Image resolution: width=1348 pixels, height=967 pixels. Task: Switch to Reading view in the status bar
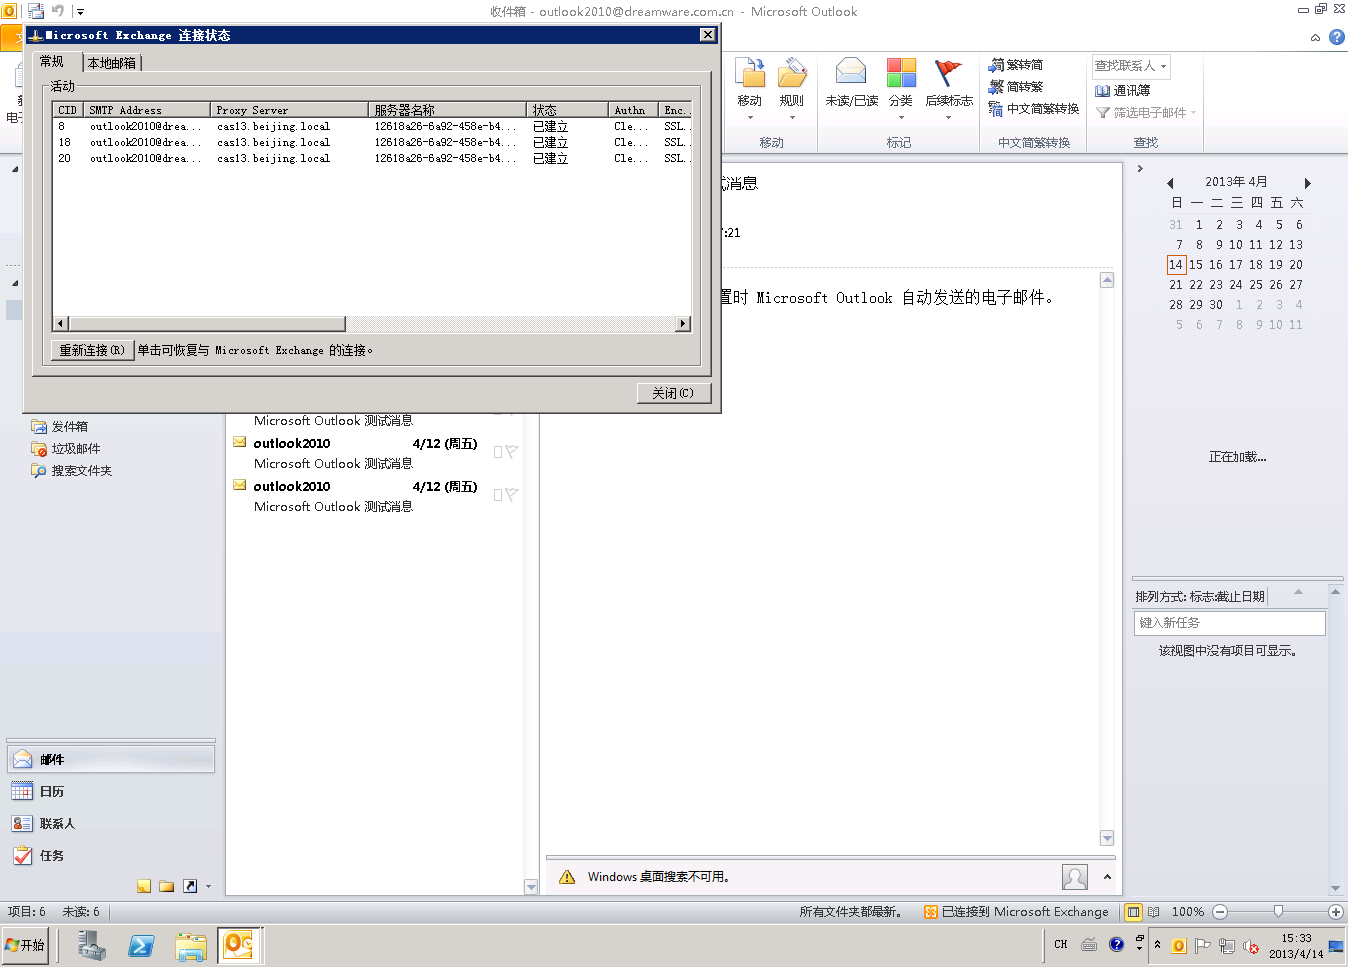(1153, 912)
